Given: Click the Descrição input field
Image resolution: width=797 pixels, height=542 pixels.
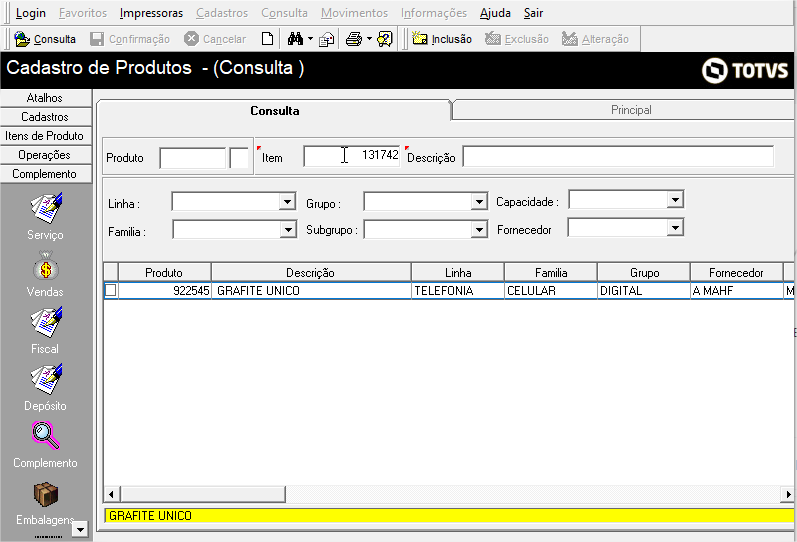Looking at the screenshot, I should (618, 156).
